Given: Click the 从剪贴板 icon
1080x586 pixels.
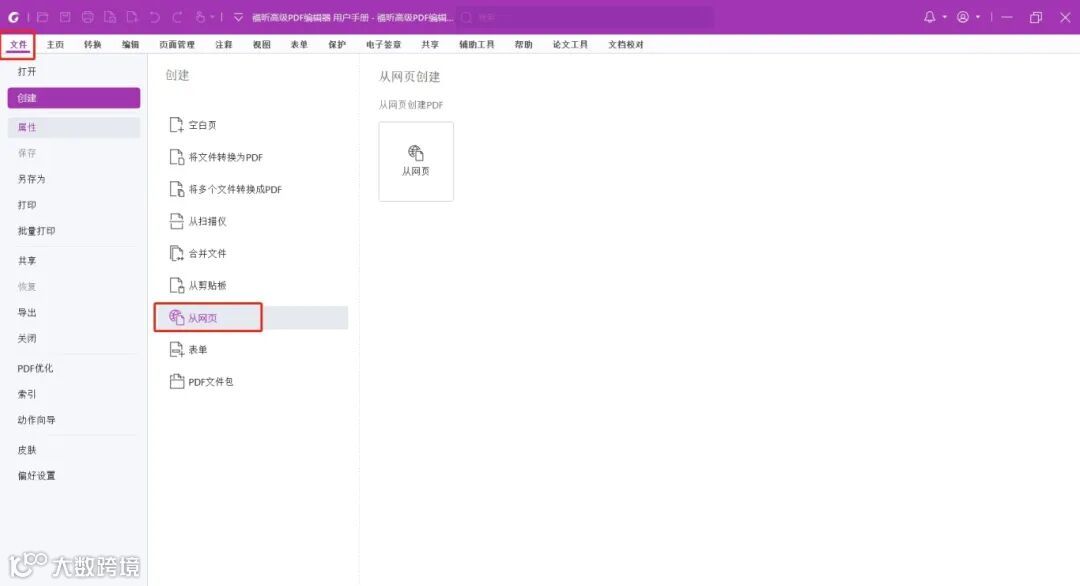Looking at the screenshot, I should point(176,285).
